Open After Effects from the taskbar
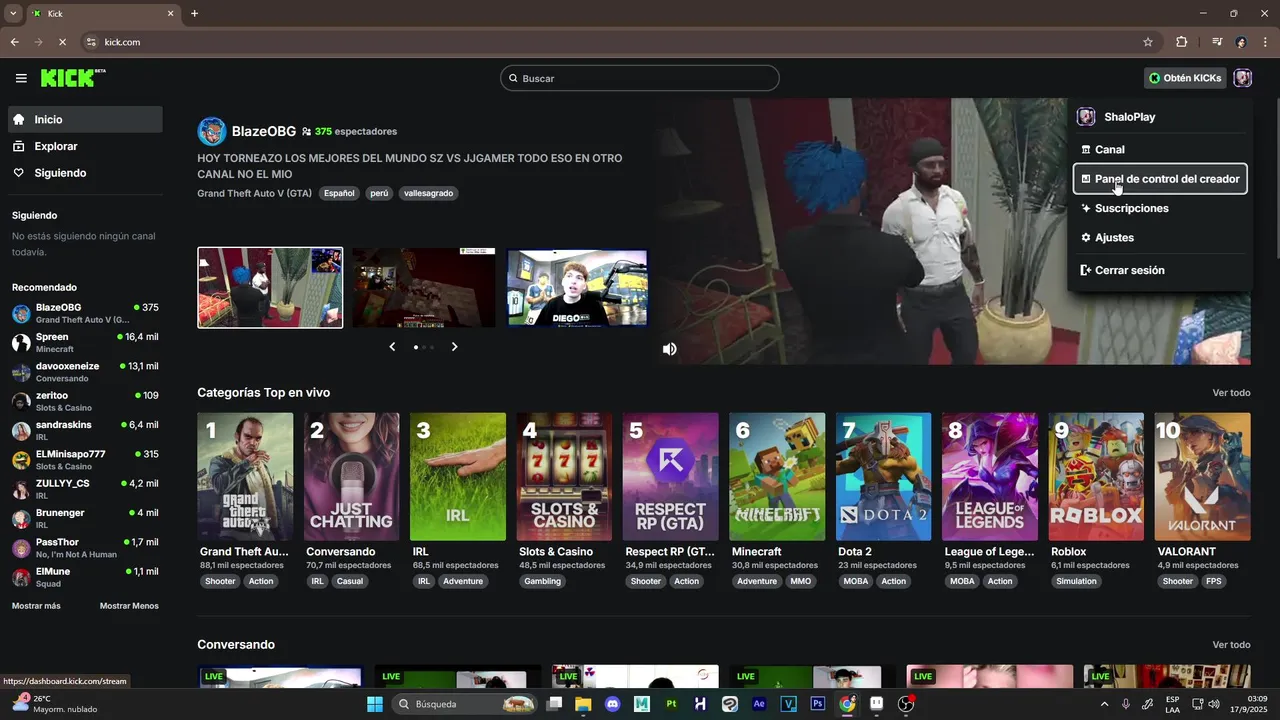The image size is (1280, 720). click(759, 704)
